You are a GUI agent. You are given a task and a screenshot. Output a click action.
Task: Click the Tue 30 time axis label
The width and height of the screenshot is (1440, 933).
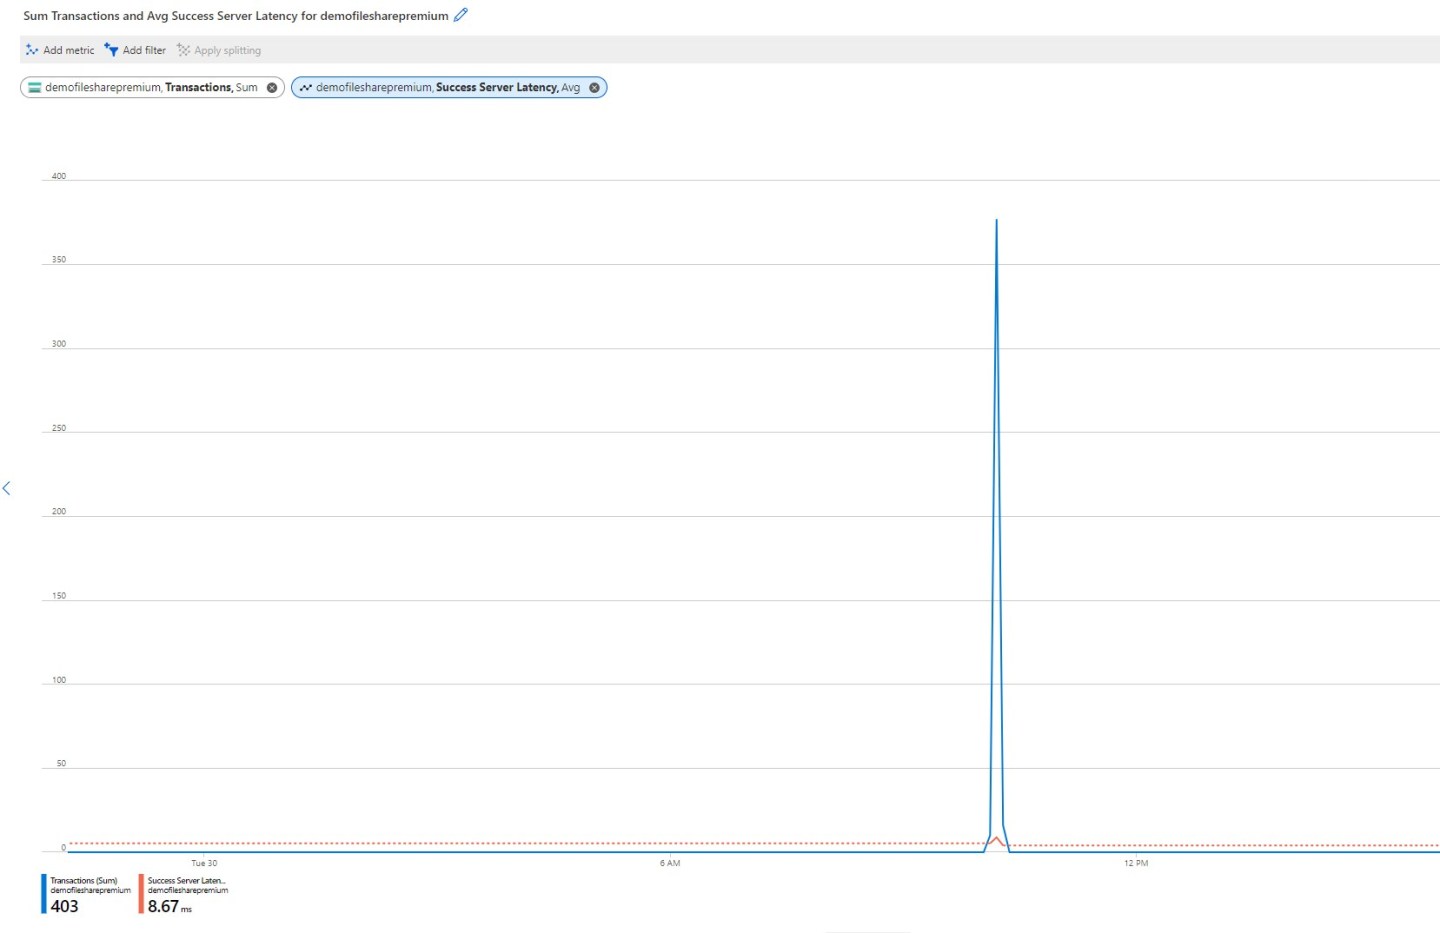(204, 863)
